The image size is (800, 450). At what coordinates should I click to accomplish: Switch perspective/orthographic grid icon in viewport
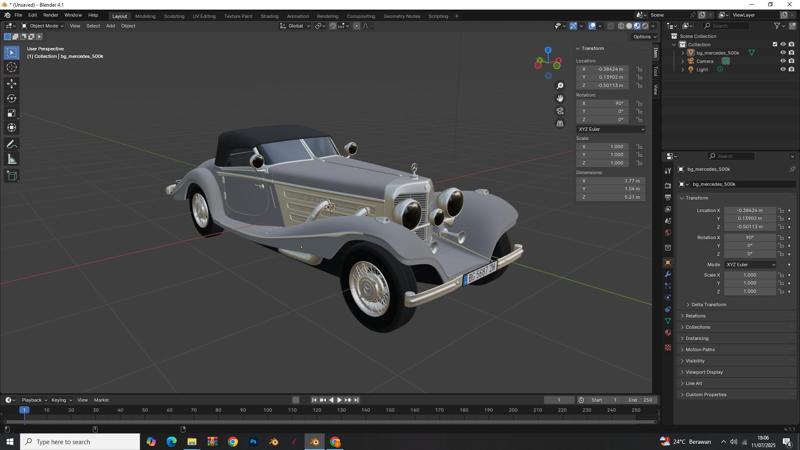click(560, 123)
